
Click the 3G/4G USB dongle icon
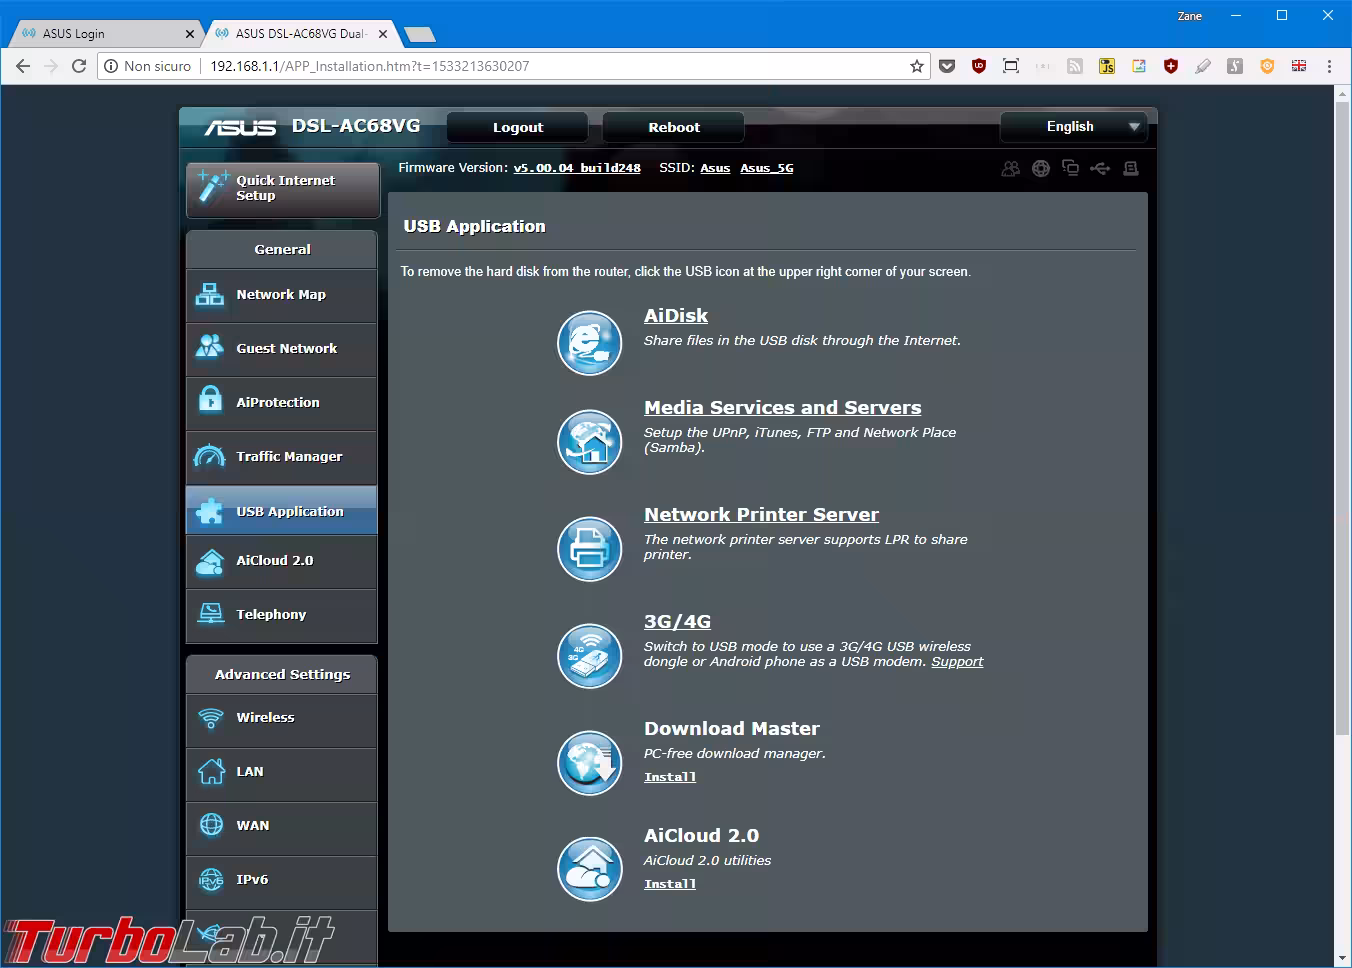pos(589,655)
